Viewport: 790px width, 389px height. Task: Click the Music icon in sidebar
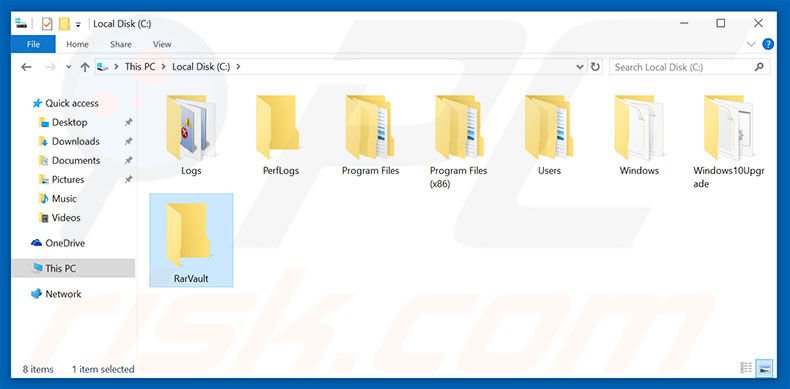44,199
